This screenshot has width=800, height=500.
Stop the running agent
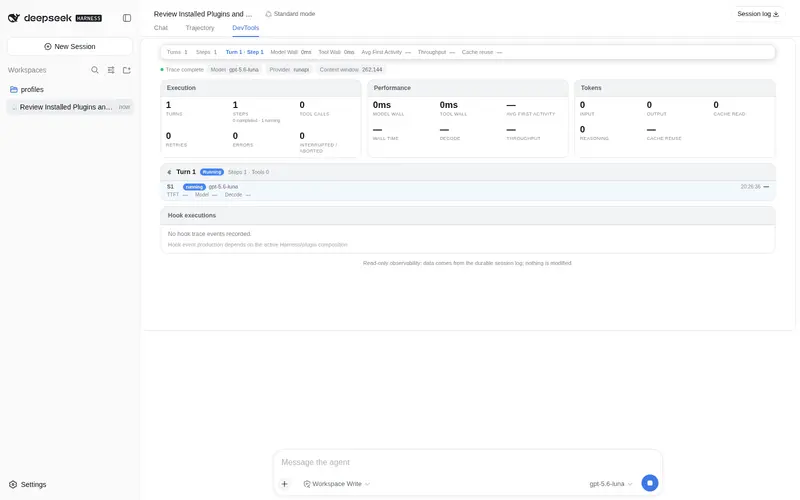pos(649,483)
